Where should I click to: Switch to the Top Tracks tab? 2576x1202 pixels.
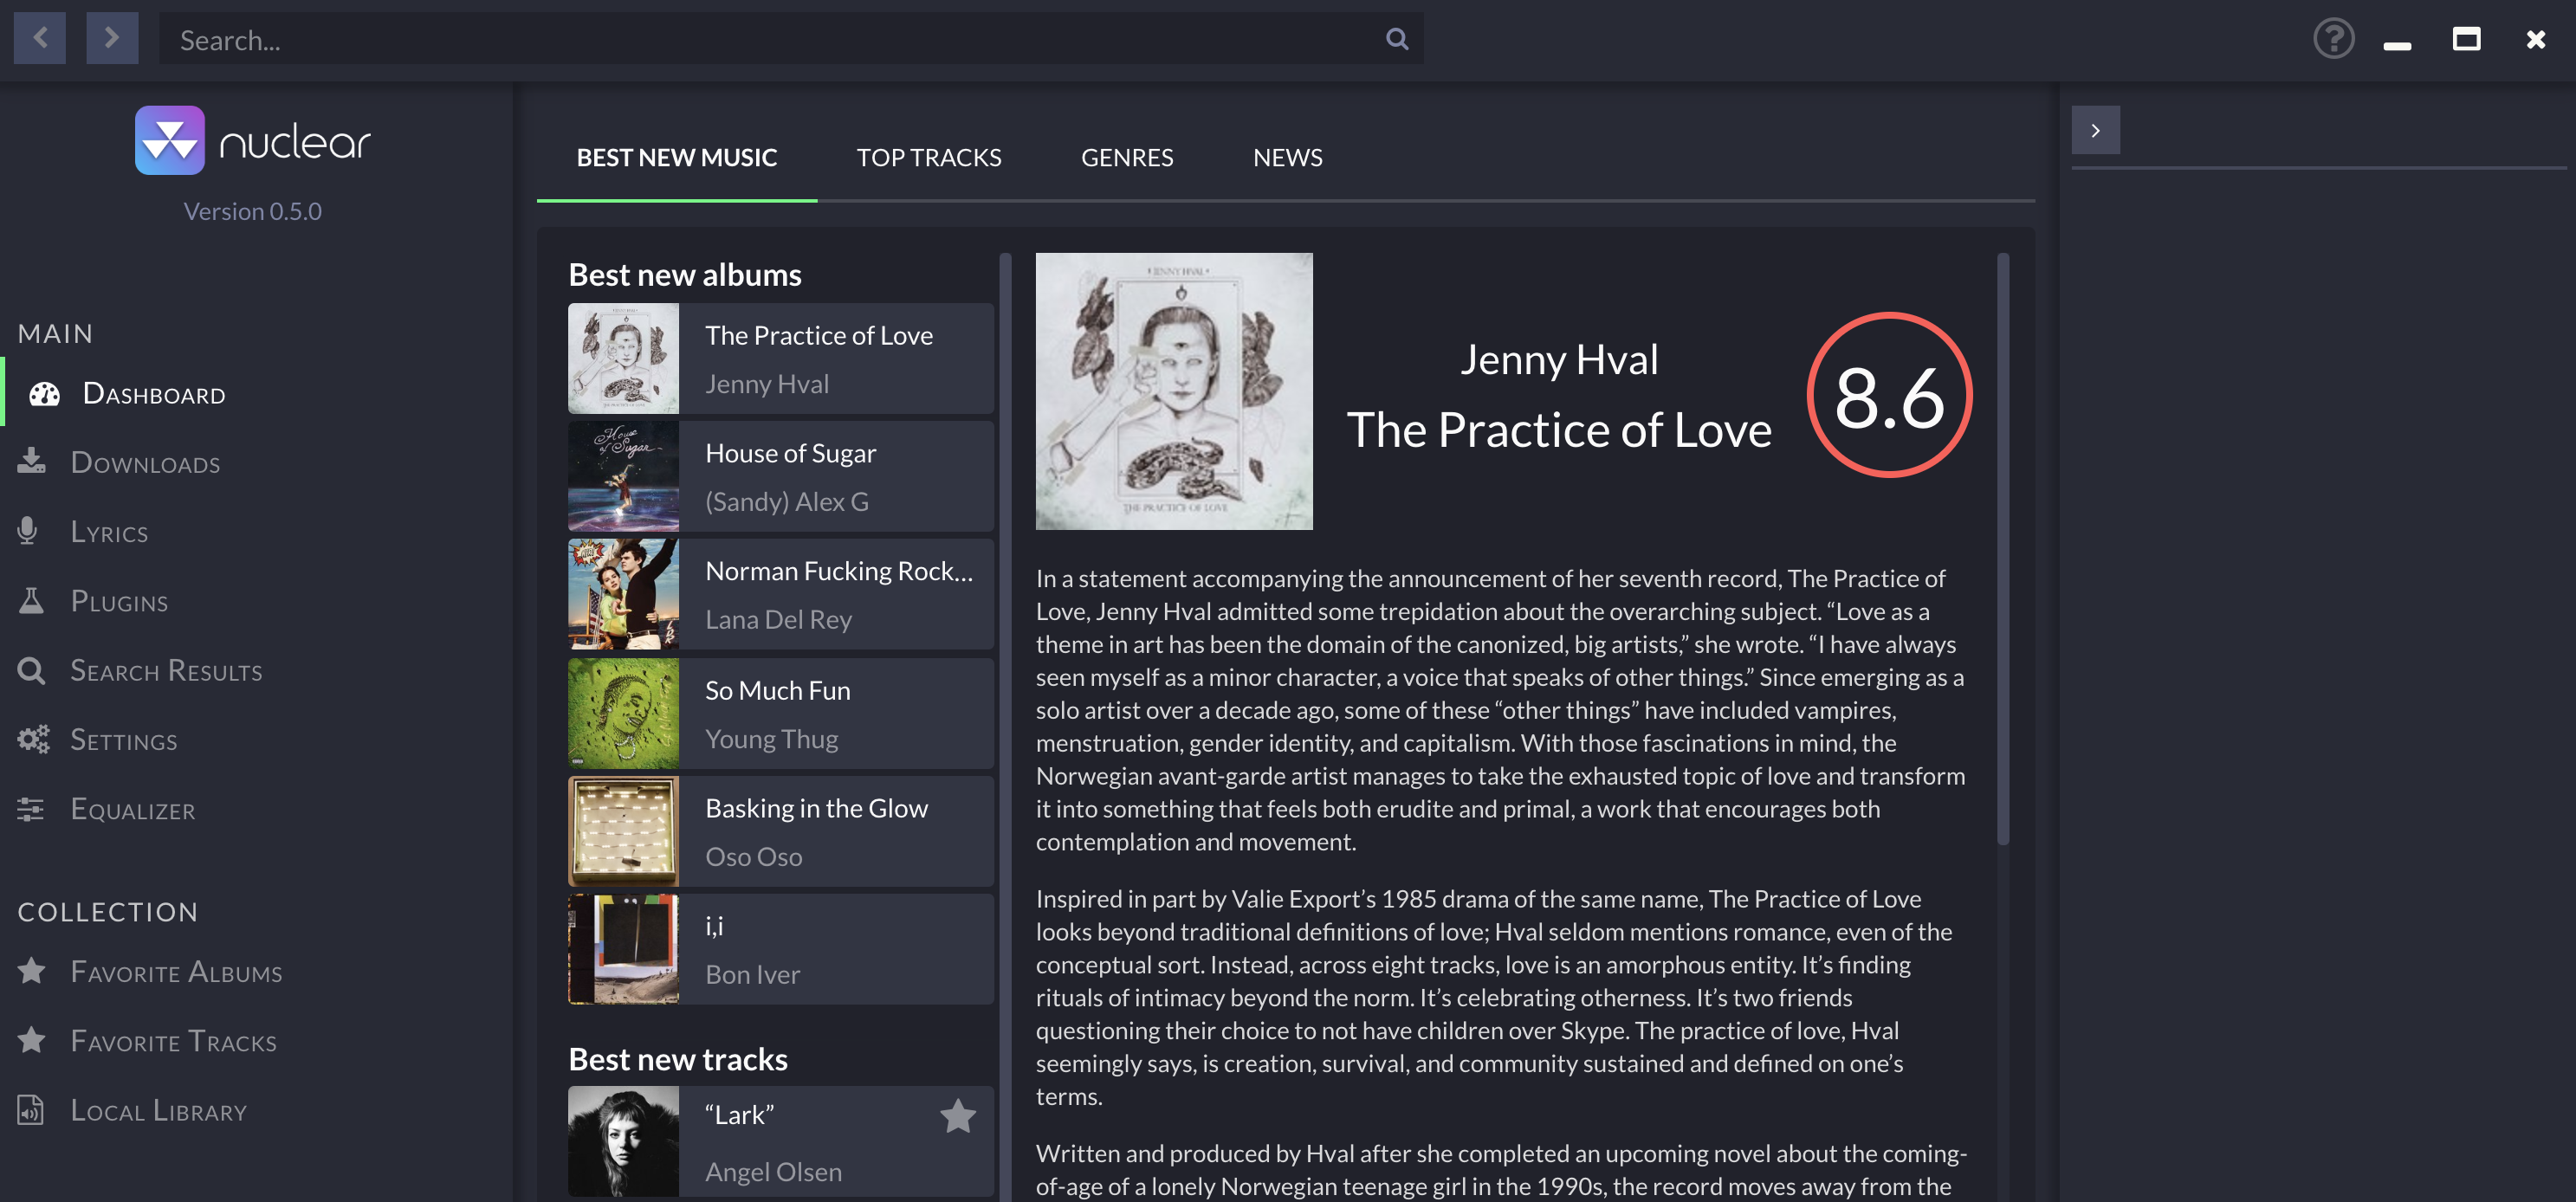928,157
